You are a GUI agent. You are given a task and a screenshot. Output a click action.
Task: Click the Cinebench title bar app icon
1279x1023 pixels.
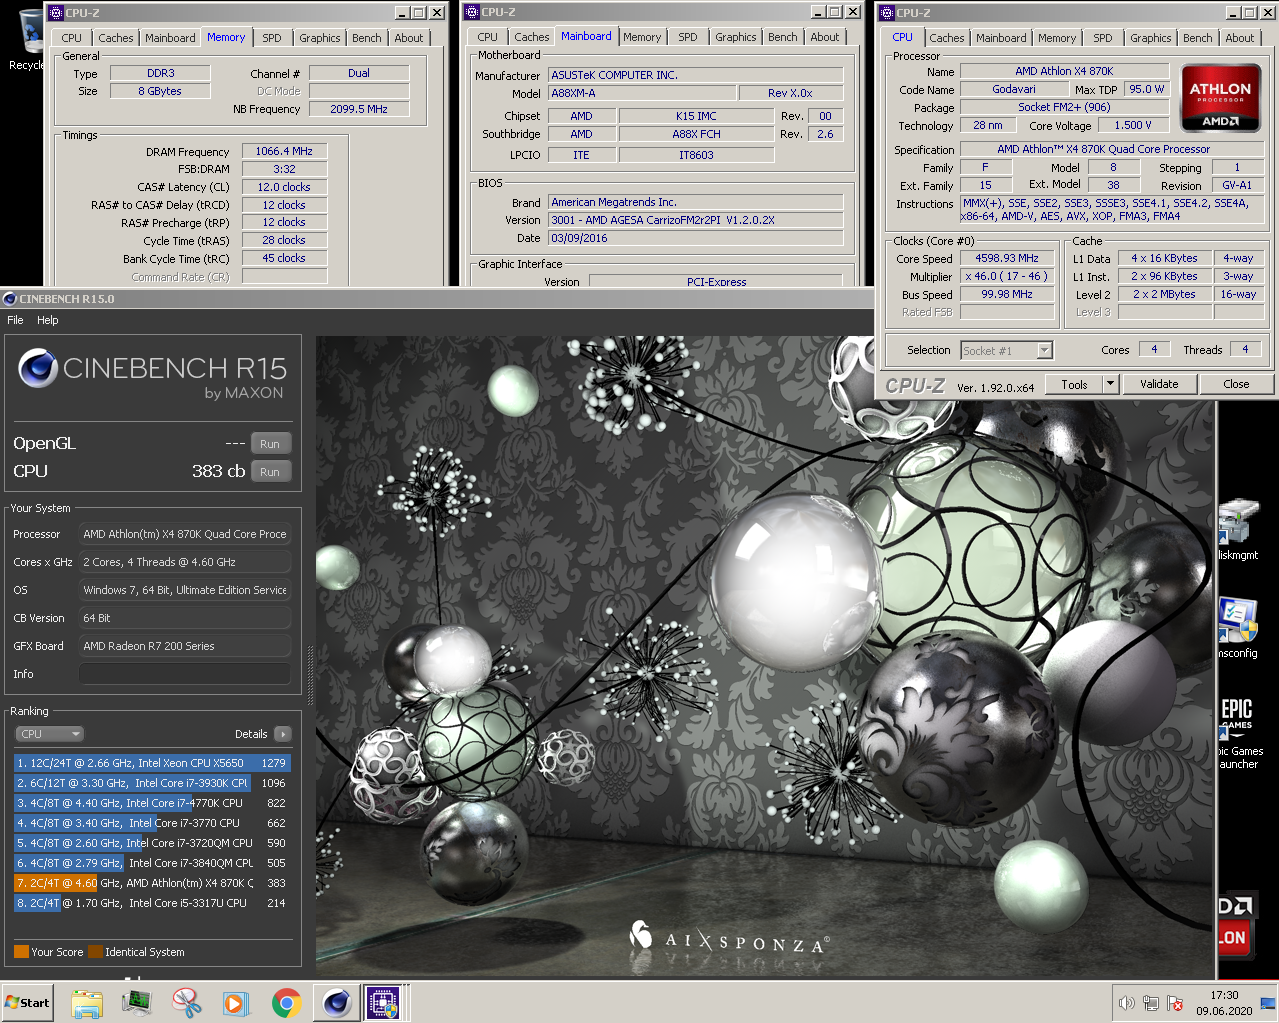pyautogui.click(x=10, y=299)
